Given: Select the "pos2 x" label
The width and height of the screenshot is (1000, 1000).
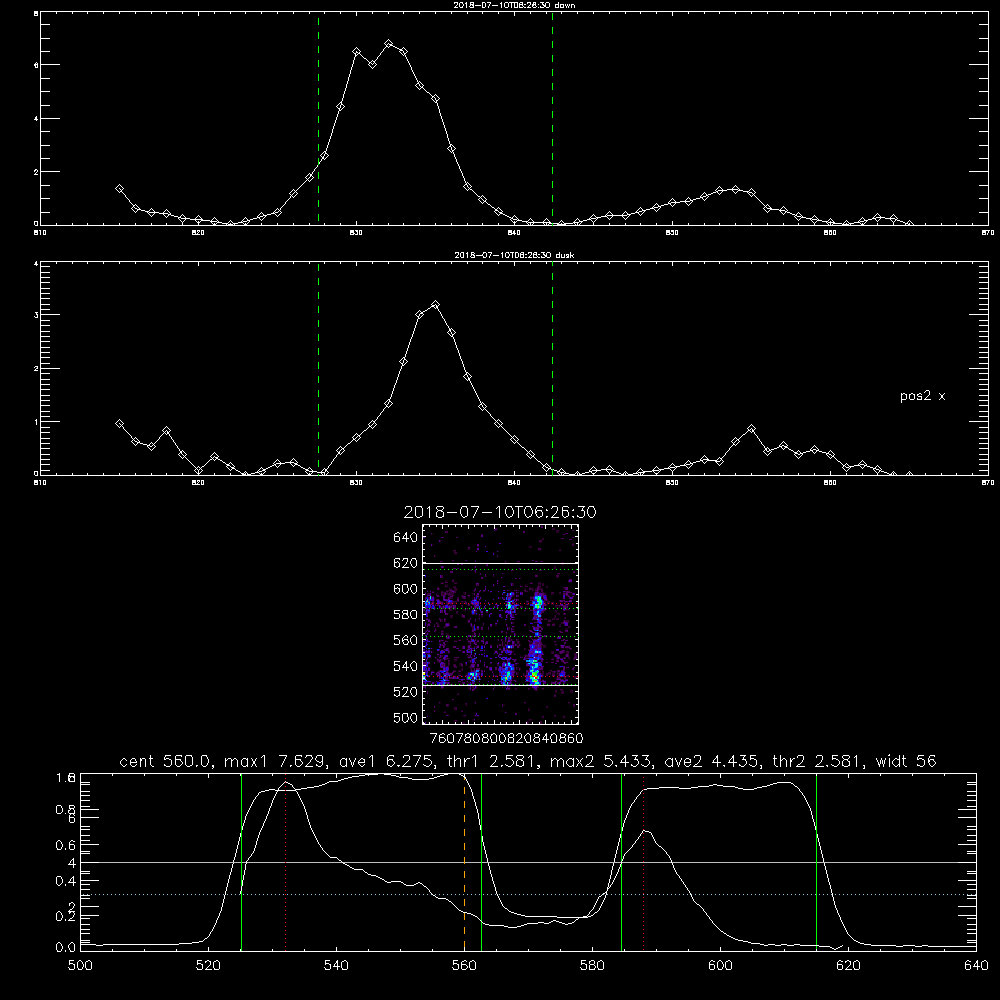Looking at the screenshot, I should coord(922,396).
